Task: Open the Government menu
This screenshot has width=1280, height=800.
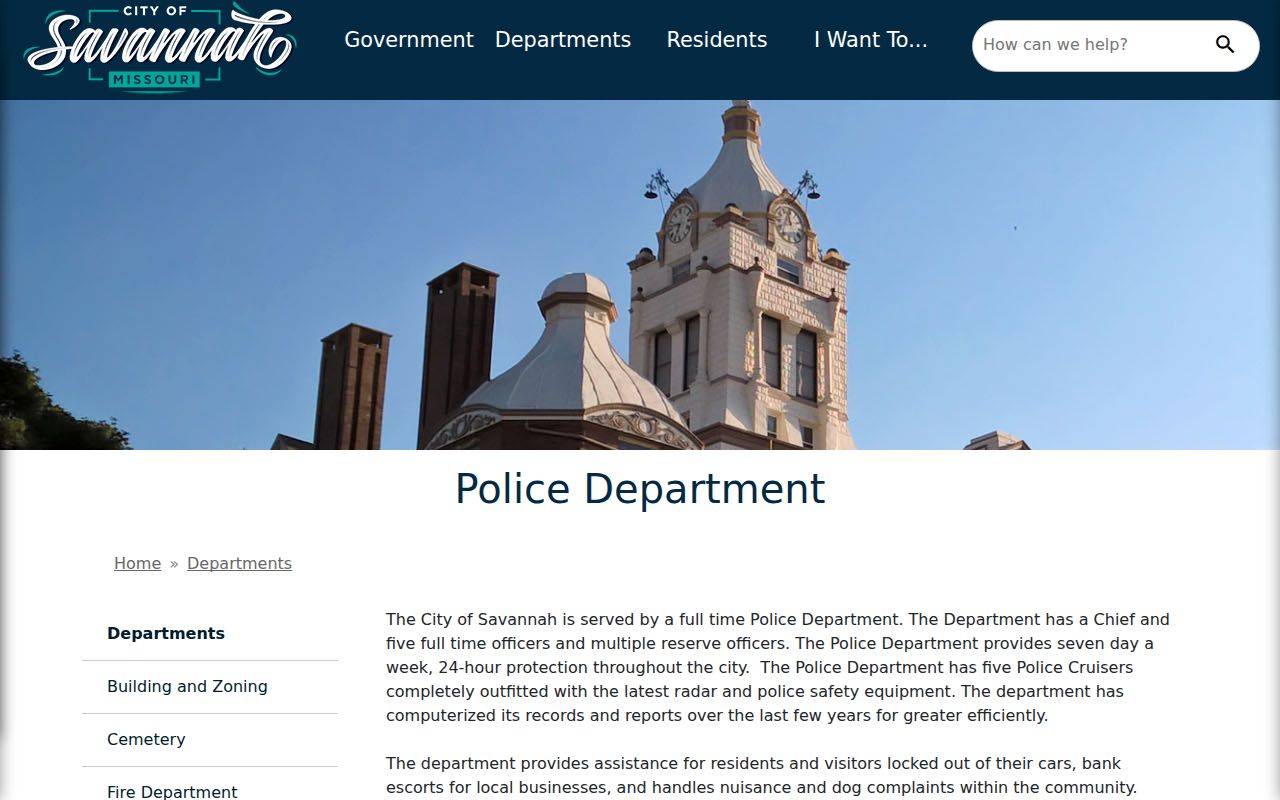Action: click(x=409, y=40)
